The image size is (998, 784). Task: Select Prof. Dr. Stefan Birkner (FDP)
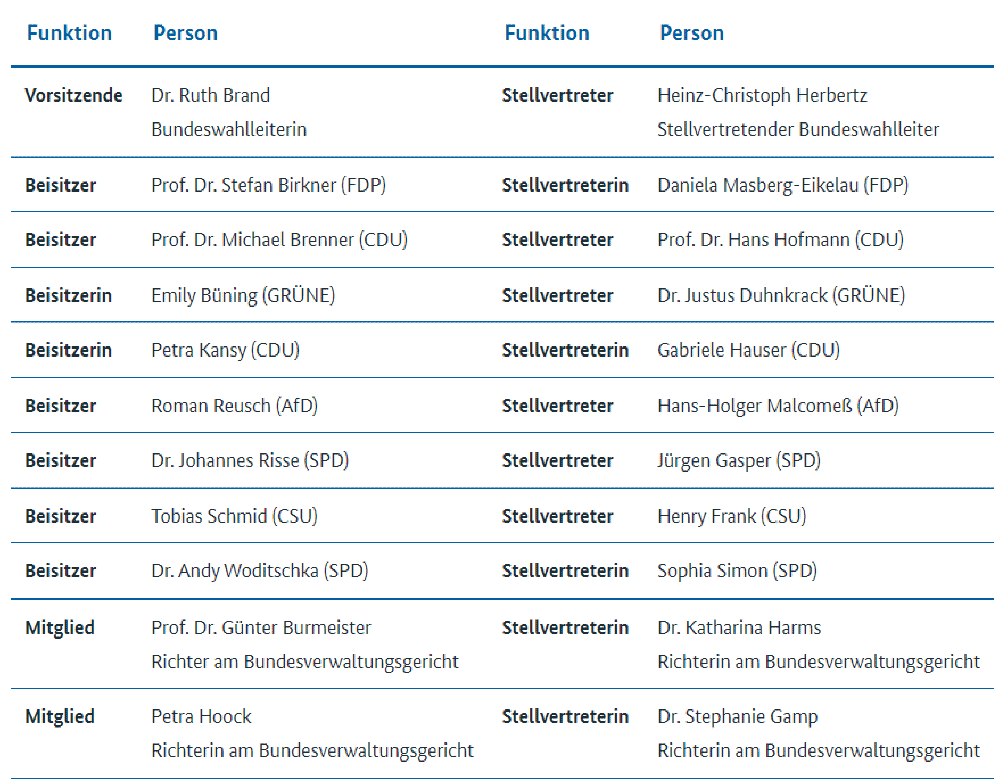(269, 185)
